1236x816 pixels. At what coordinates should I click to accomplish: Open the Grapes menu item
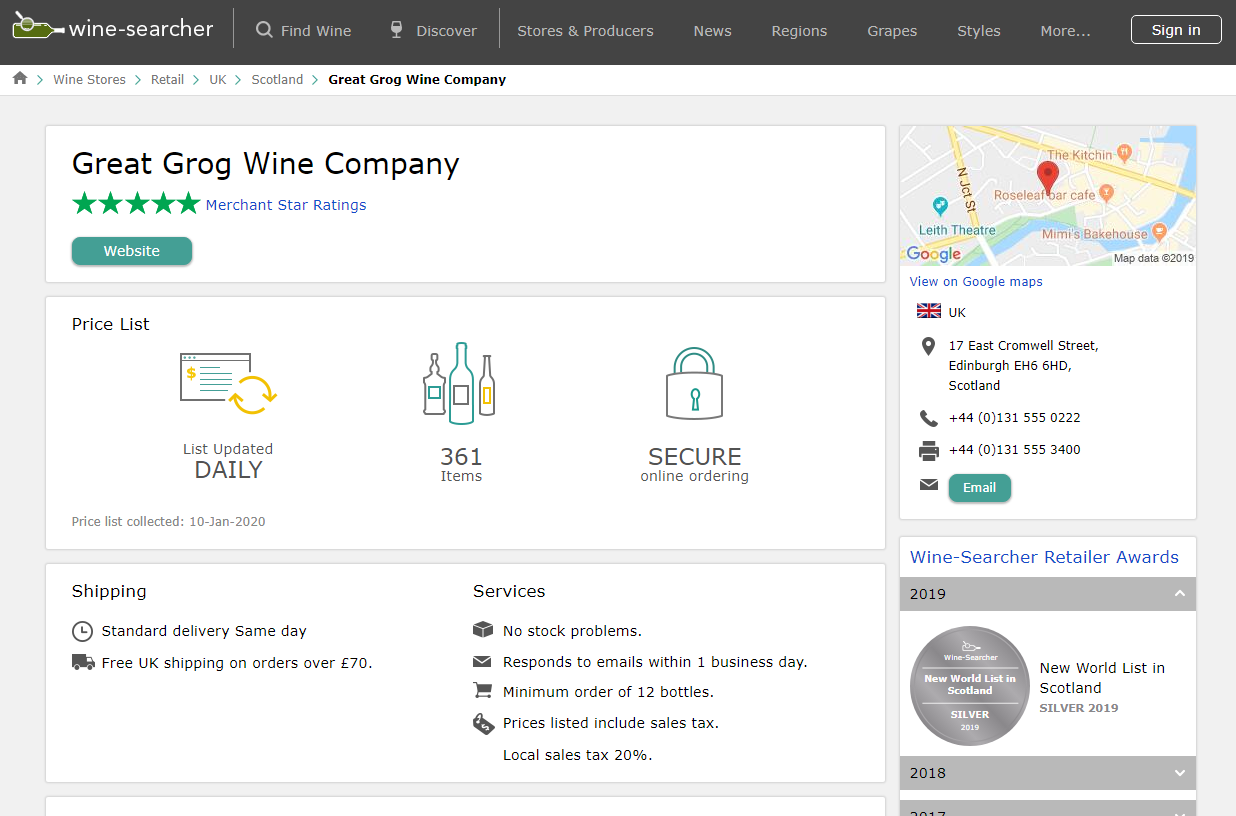[x=892, y=31]
